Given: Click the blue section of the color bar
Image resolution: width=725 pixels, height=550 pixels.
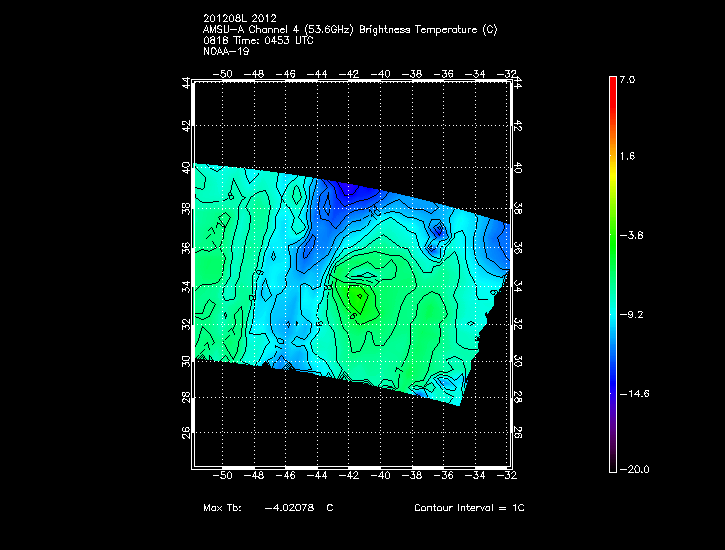Looking at the screenshot, I should pyautogui.click(x=612, y=370).
